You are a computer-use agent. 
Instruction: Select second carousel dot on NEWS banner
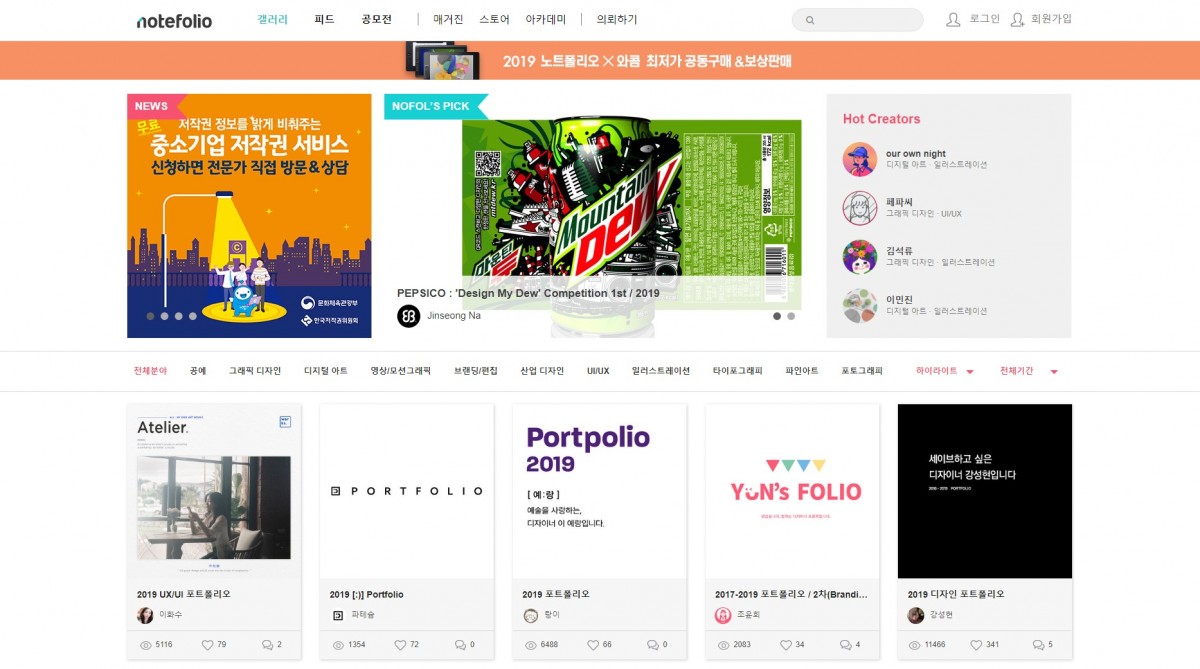coord(165,316)
